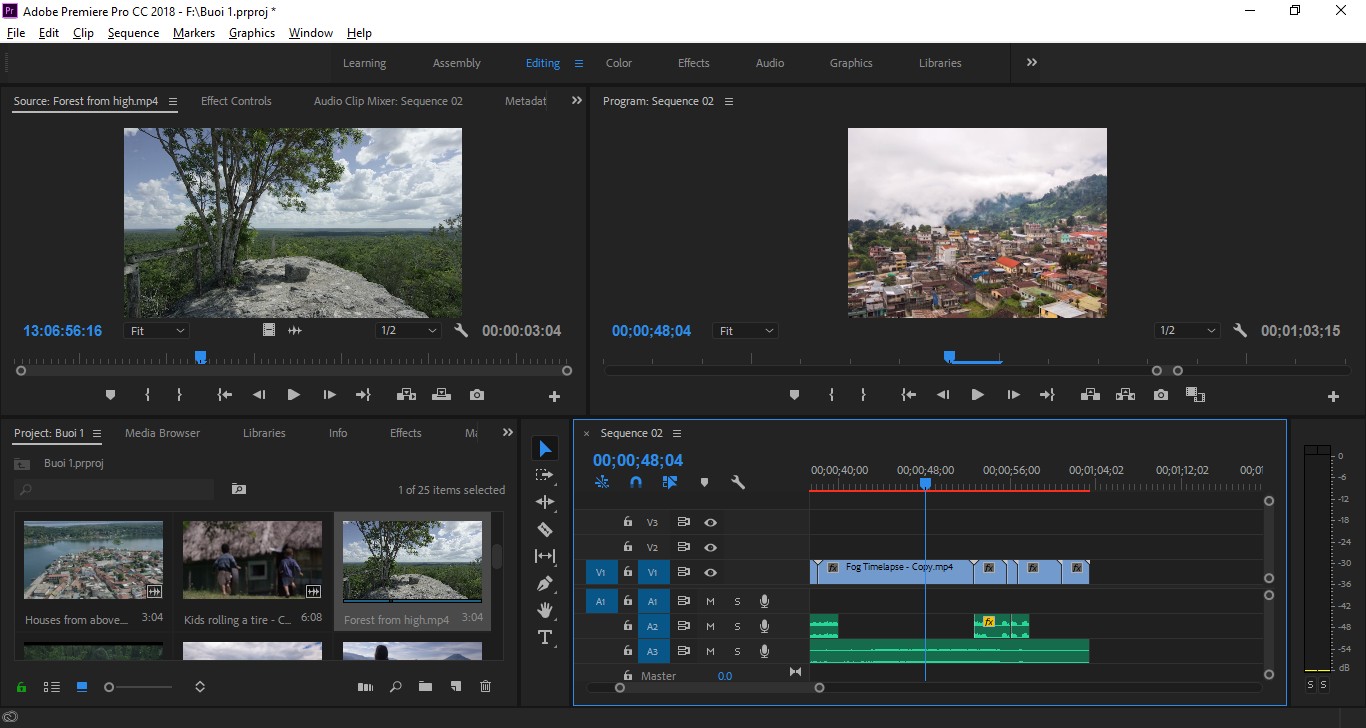Play the clip in the Source monitor
This screenshot has width=1366, height=728.
coord(293,395)
